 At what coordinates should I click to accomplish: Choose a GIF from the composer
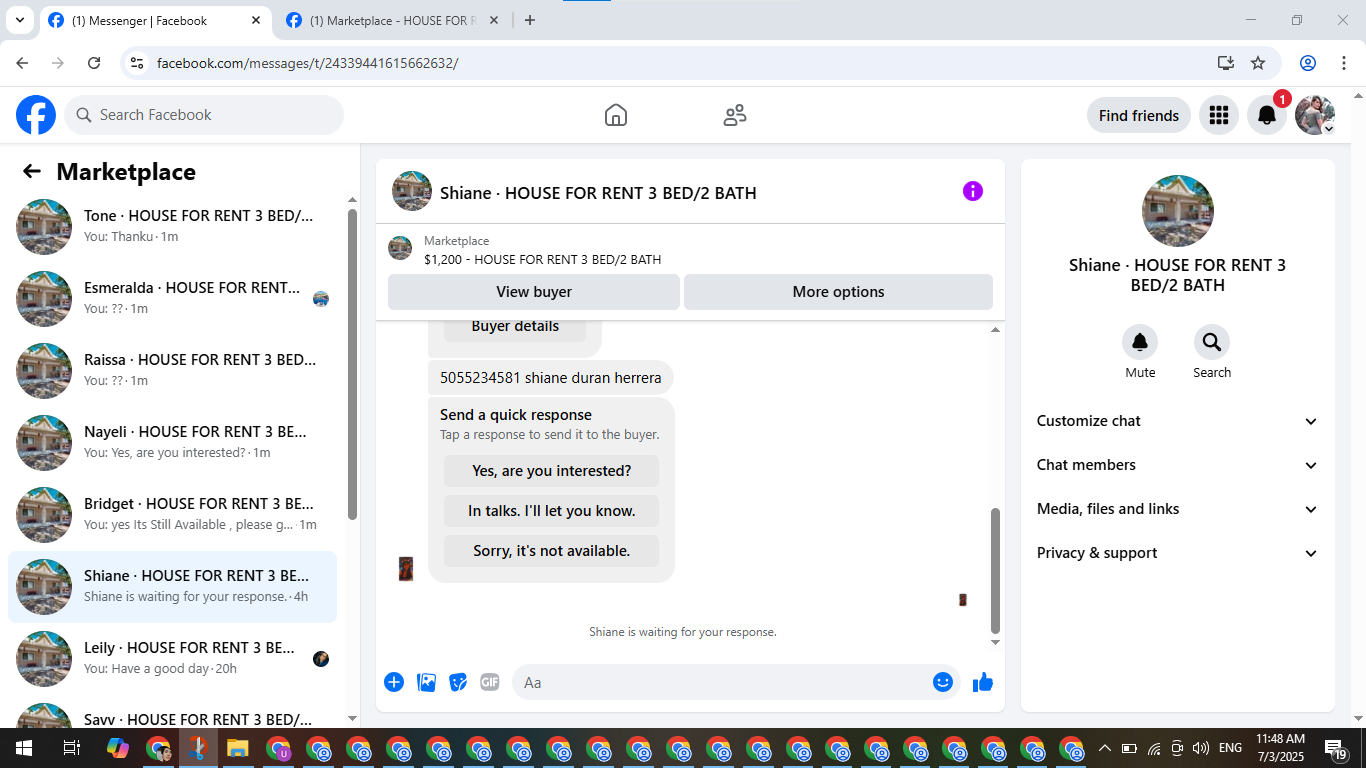(489, 682)
